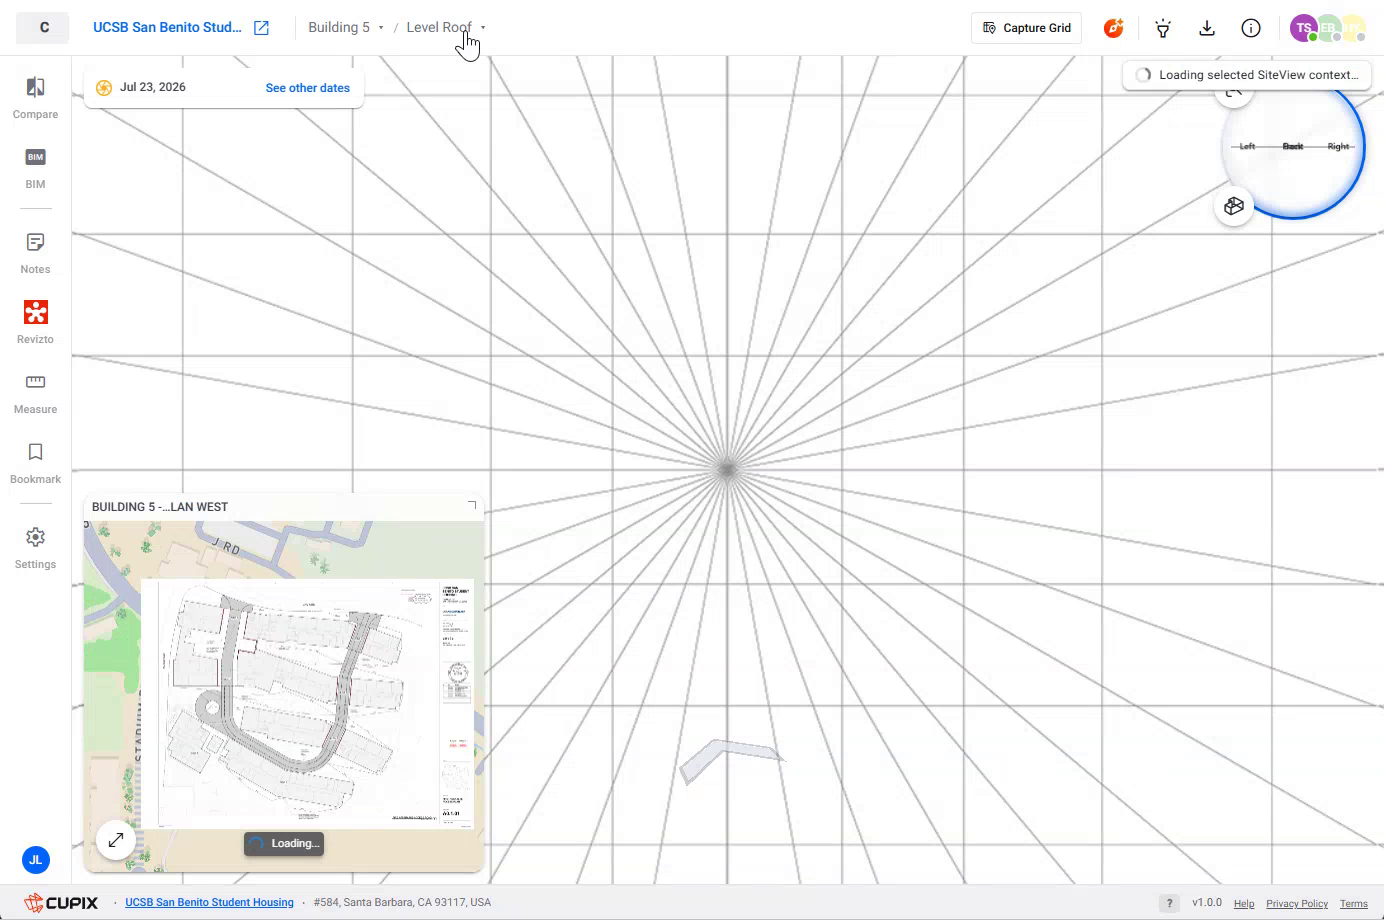
Task: Click the EB collaborator avatar
Action: point(1328,28)
